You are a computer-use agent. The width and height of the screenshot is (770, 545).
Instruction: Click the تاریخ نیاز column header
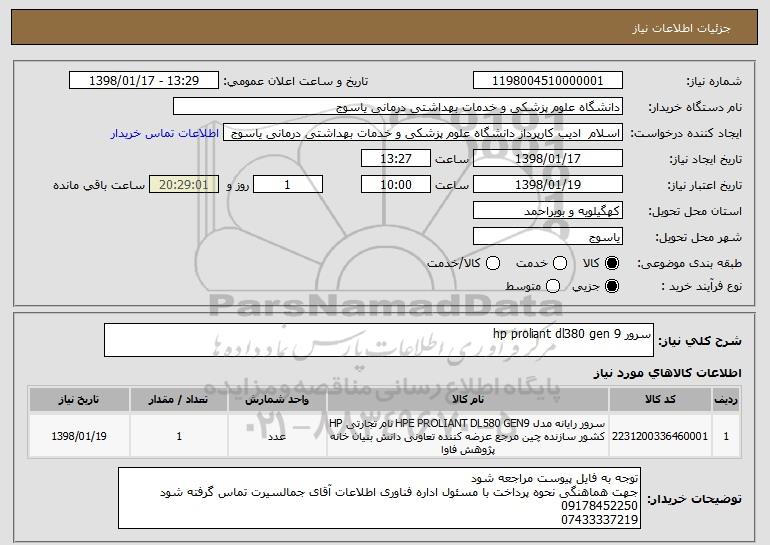click(79, 400)
